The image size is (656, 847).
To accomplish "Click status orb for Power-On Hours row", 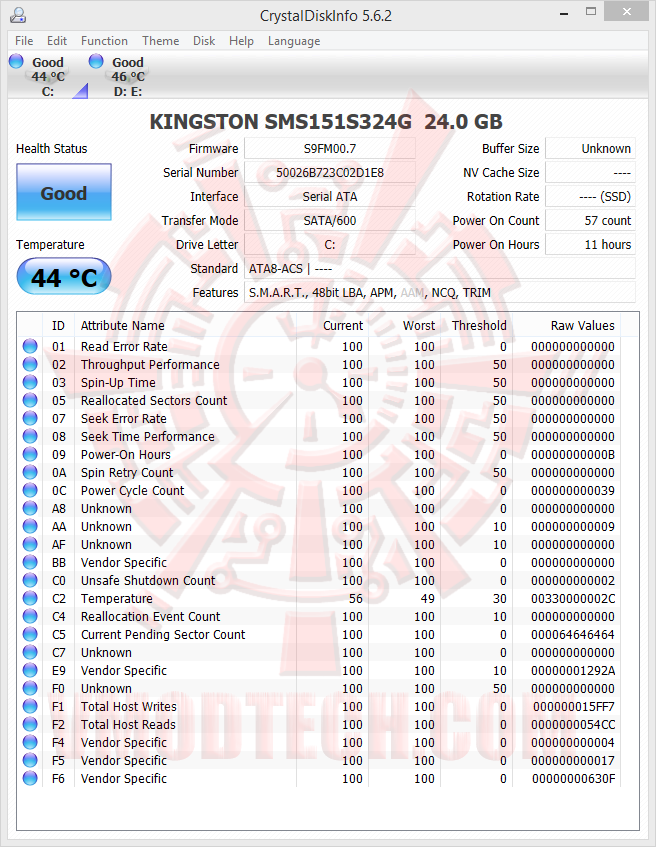I will 30,454.
